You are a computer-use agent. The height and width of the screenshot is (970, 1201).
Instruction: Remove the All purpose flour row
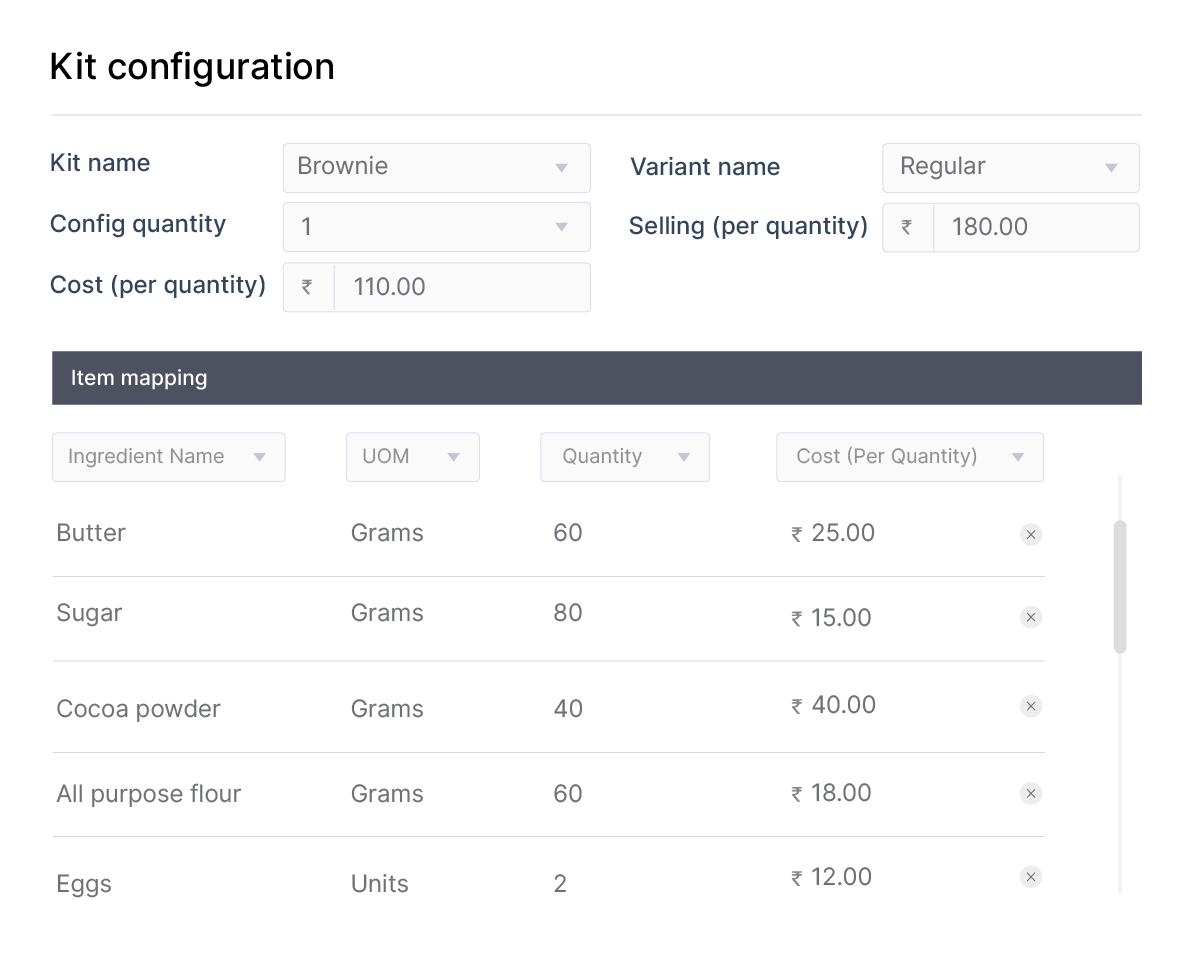pos(1031,793)
